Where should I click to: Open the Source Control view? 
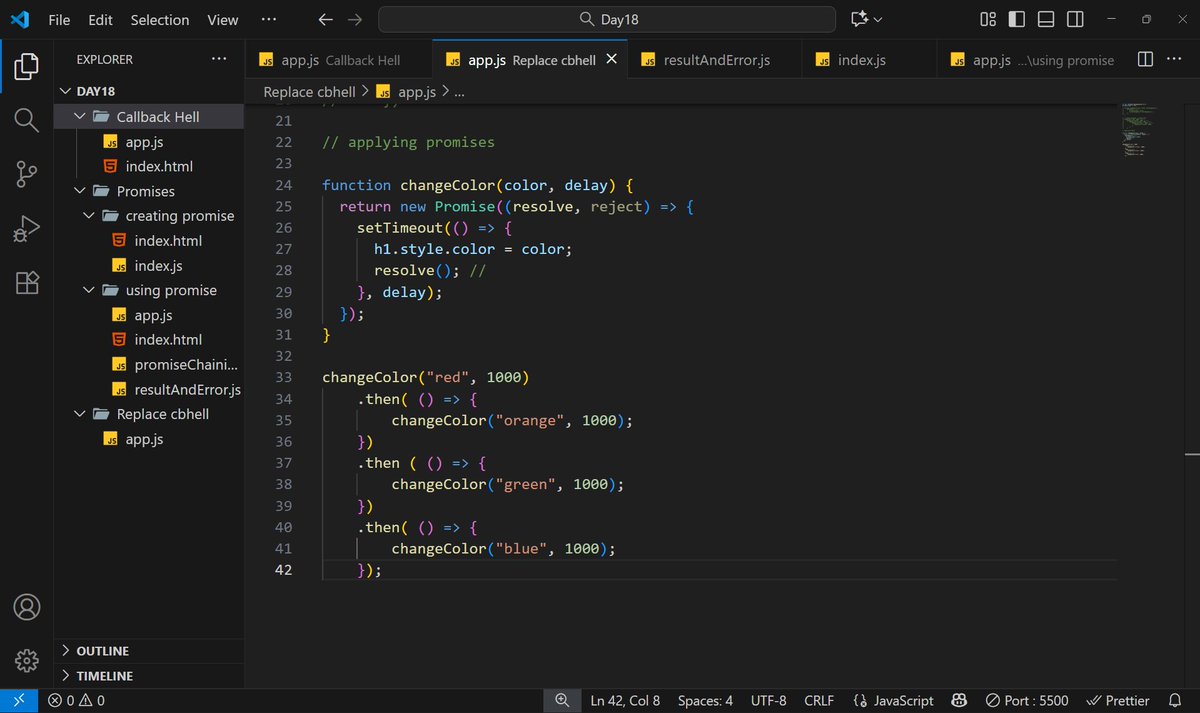tap(27, 175)
